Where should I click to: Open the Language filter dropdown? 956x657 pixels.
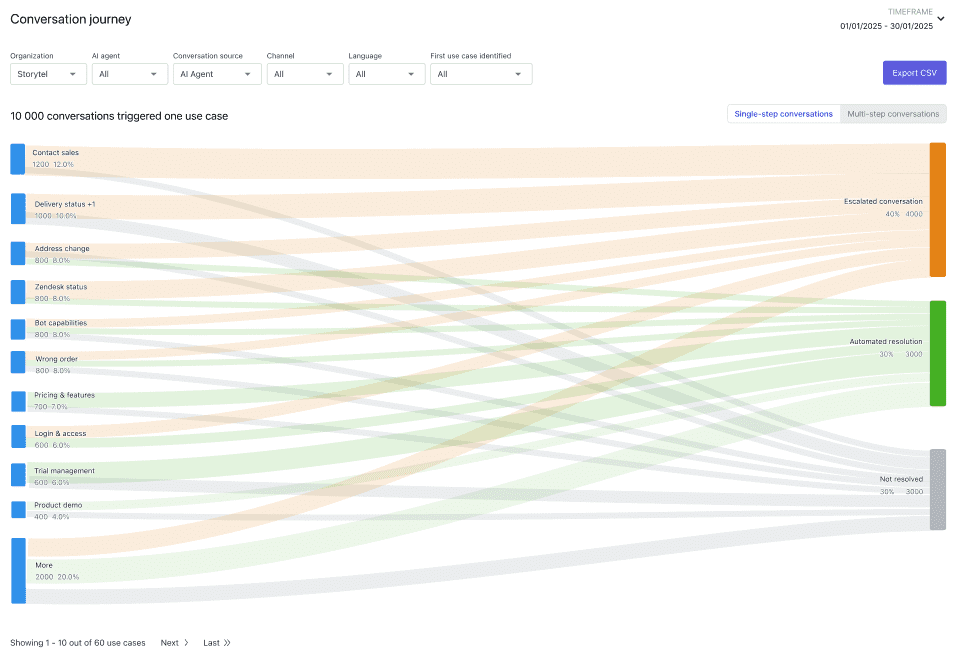click(387, 74)
